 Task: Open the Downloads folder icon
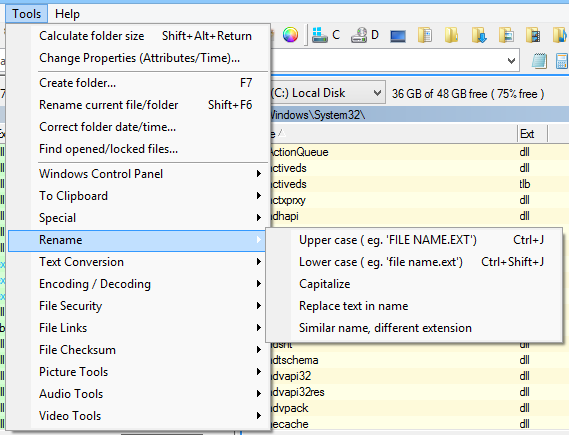[x=479, y=35]
